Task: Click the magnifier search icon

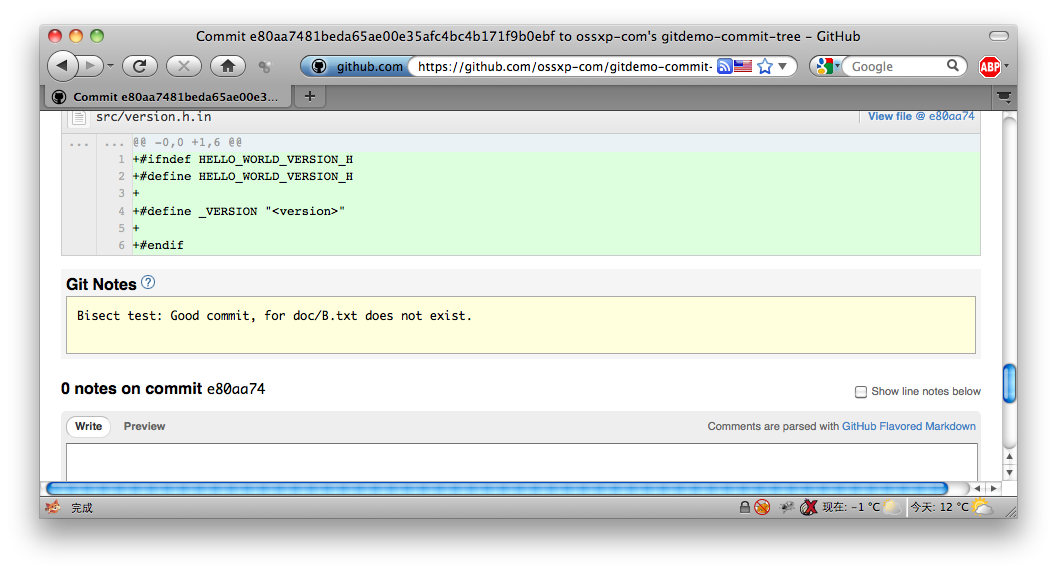Action: [953, 65]
